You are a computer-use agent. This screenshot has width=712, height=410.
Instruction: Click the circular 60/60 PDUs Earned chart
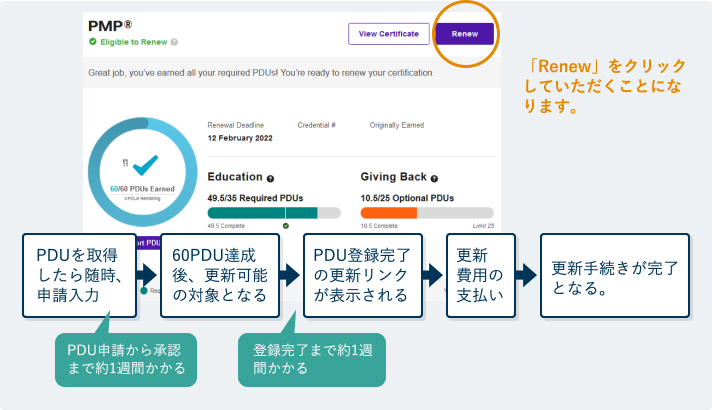(x=143, y=172)
